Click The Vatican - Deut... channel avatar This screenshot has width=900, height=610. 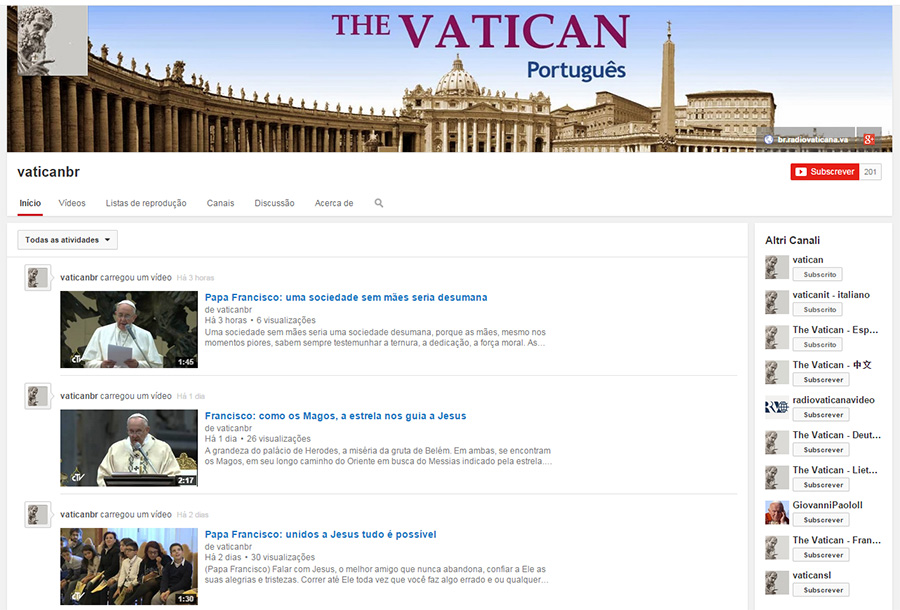(x=777, y=442)
